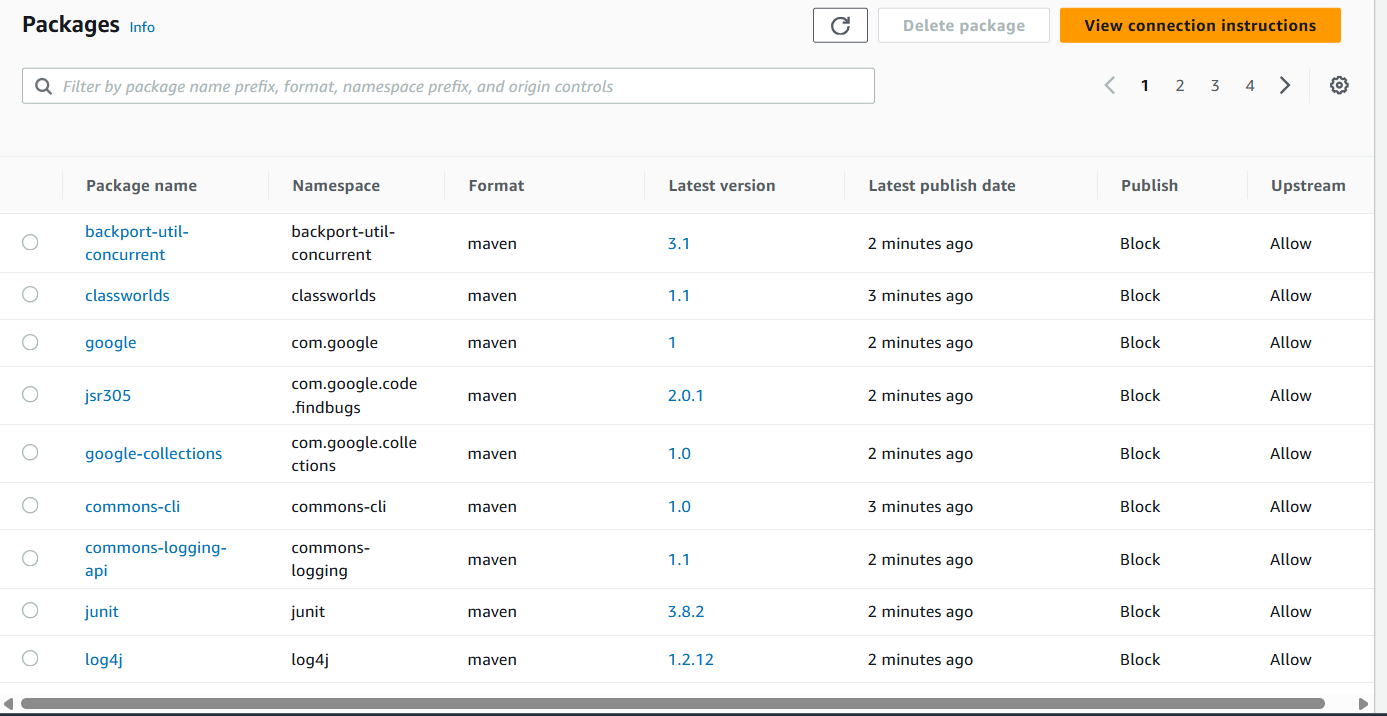Open the log4j package link
Image resolution: width=1387 pixels, height=716 pixels.
tap(103, 660)
